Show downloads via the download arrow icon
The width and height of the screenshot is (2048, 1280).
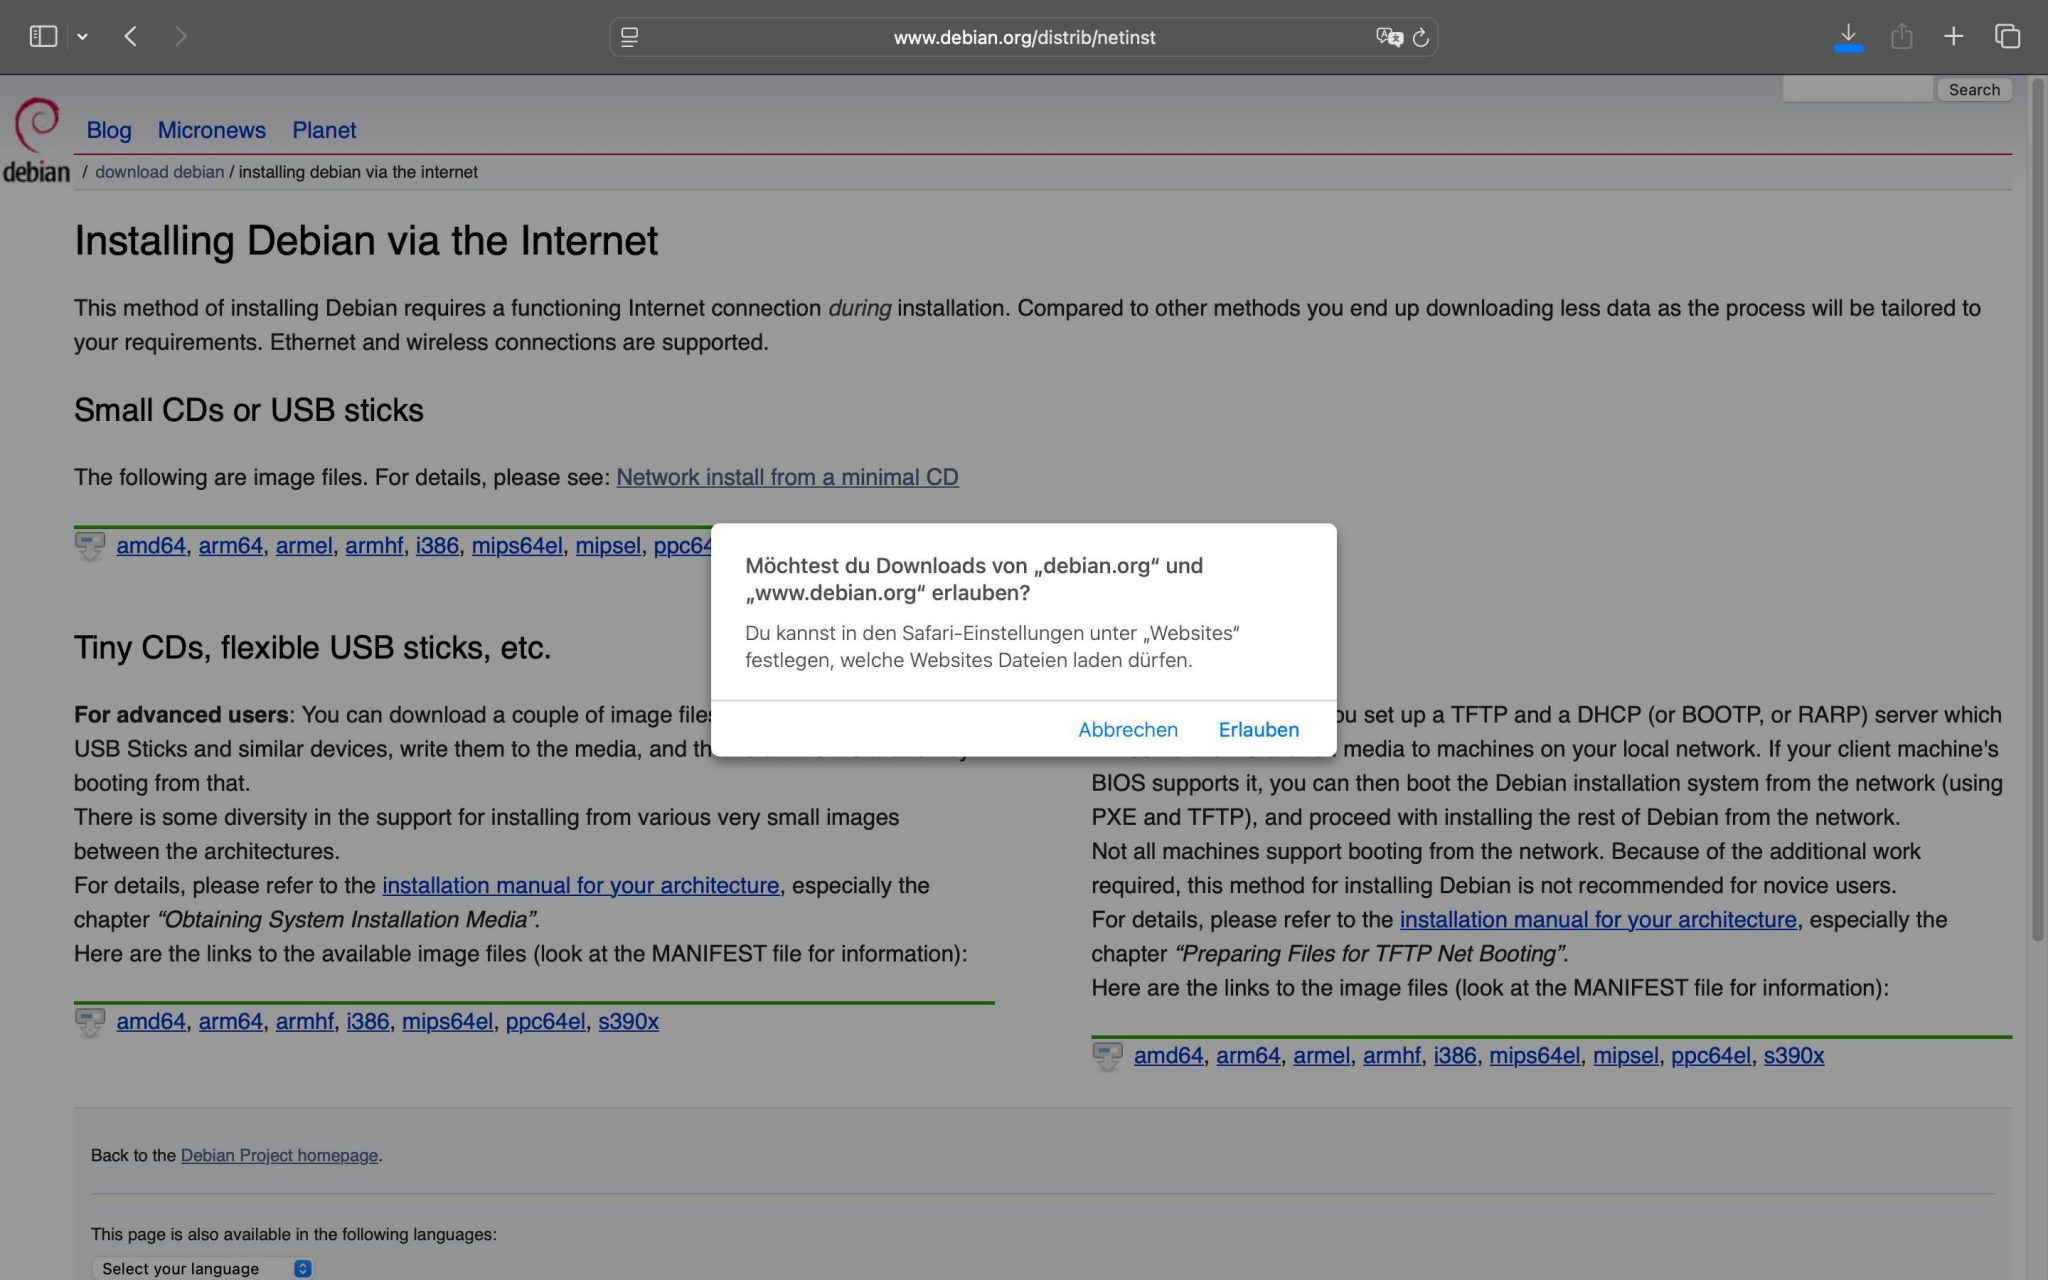(x=1848, y=37)
